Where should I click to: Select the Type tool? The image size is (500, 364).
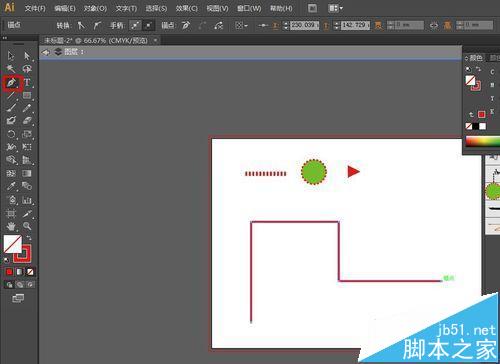click(27, 82)
